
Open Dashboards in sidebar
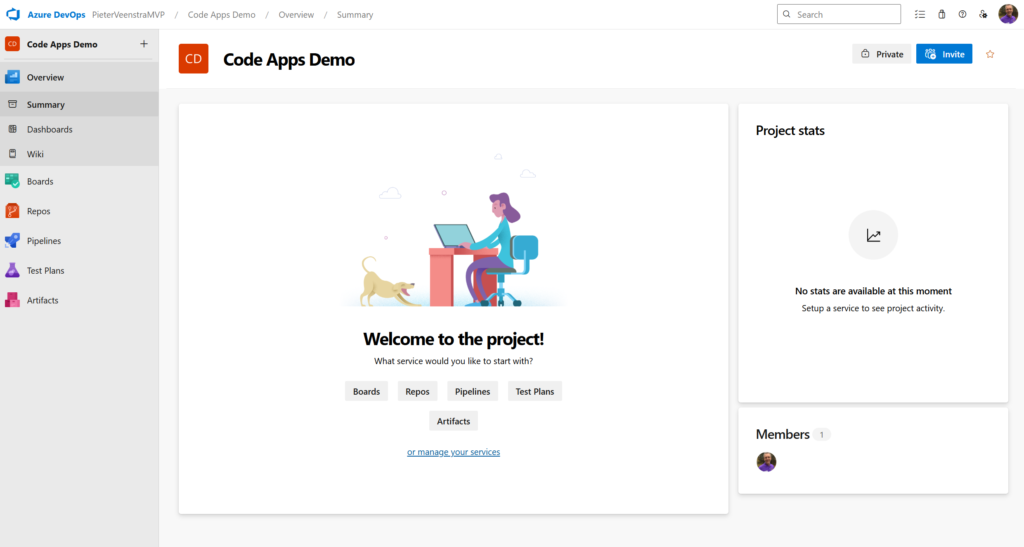tap(79, 129)
